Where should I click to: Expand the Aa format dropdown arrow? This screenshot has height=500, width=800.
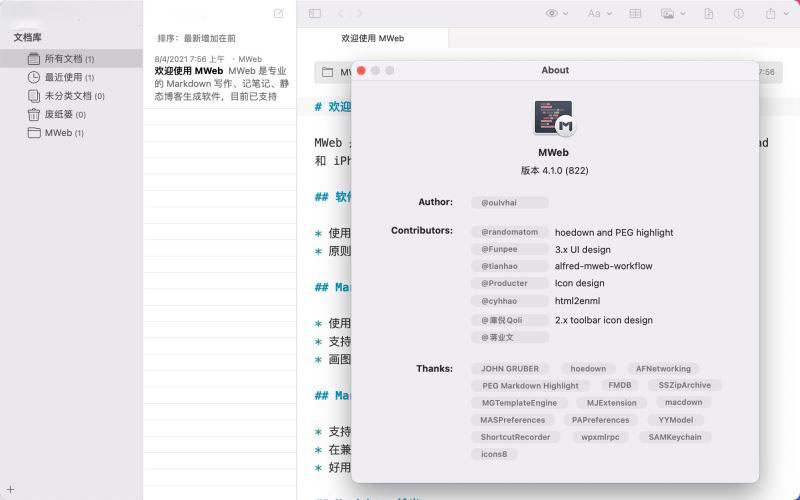click(x=609, y=14)
